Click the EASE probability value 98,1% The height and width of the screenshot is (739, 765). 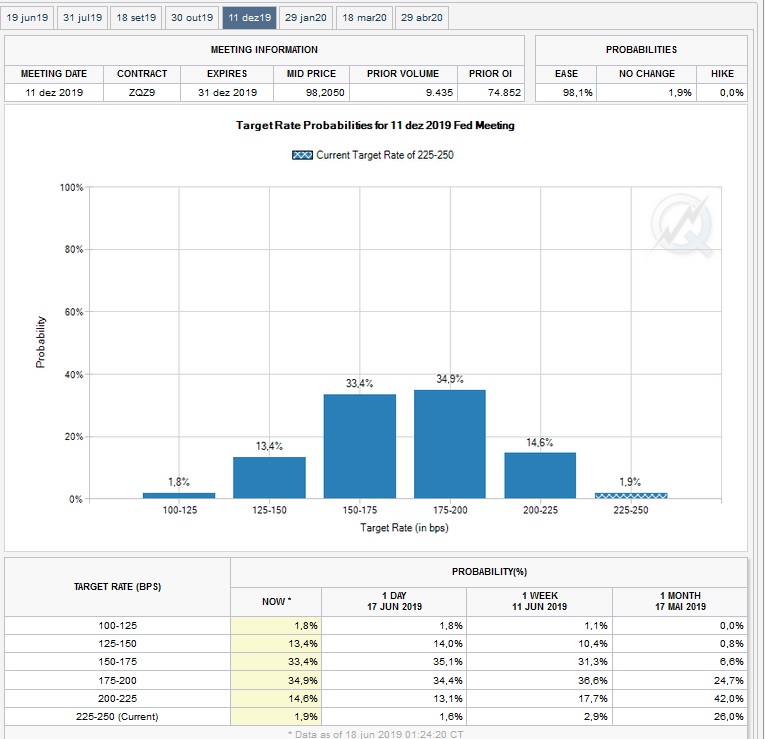[x=566, y=92]
